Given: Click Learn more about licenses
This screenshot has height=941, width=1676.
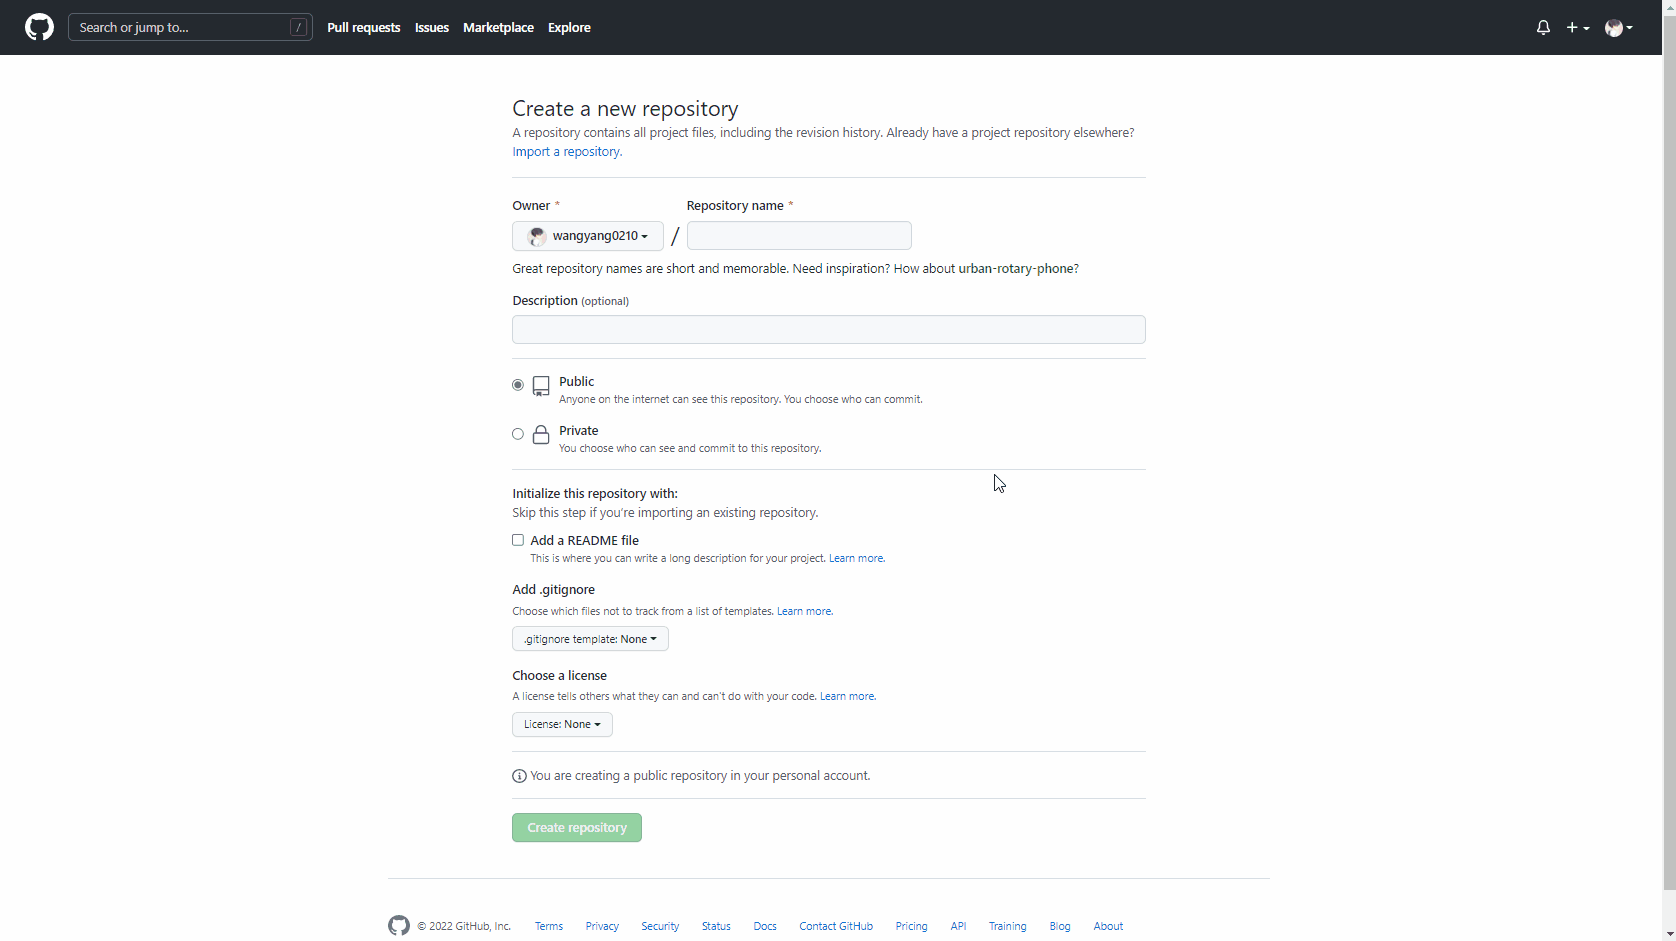Looking at the screenshot, I should [846, 696].
